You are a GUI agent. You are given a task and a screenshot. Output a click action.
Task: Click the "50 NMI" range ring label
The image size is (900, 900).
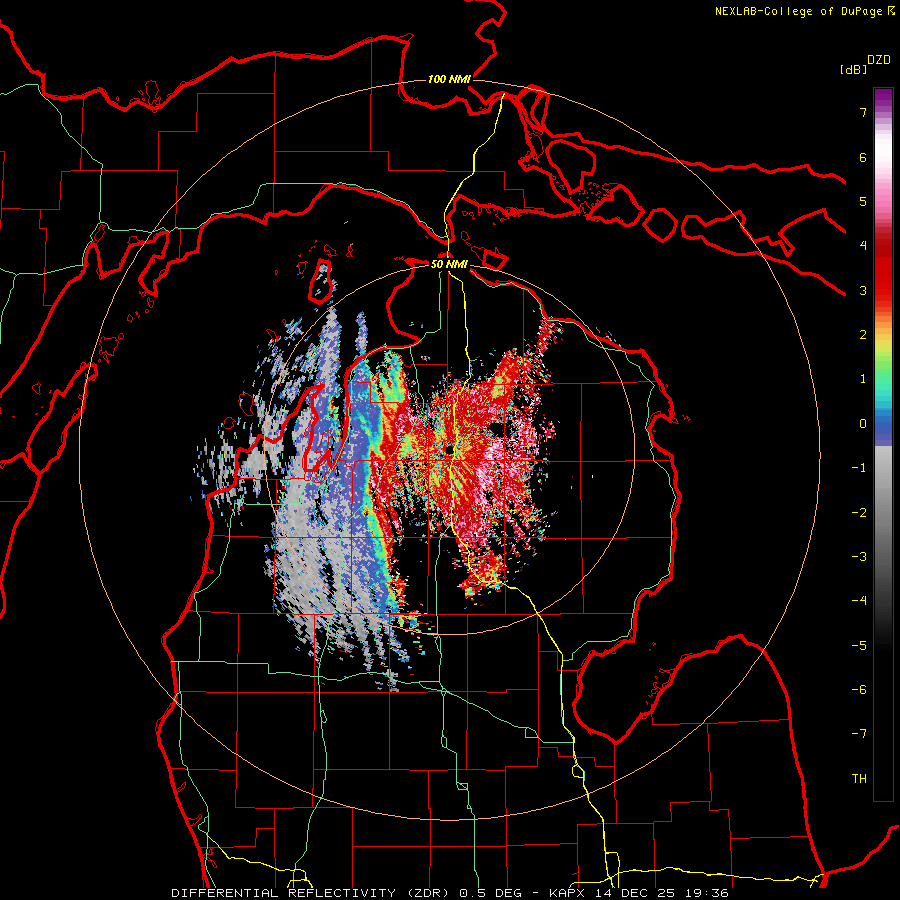449,265
